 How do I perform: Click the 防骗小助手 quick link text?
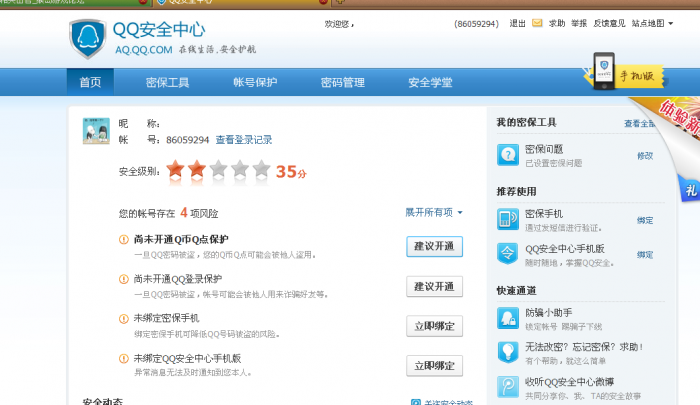[549, 313]
